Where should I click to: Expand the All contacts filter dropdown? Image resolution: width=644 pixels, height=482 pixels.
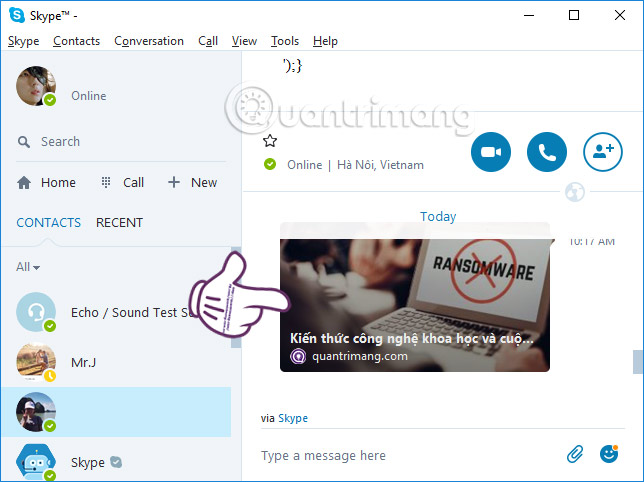28,267
